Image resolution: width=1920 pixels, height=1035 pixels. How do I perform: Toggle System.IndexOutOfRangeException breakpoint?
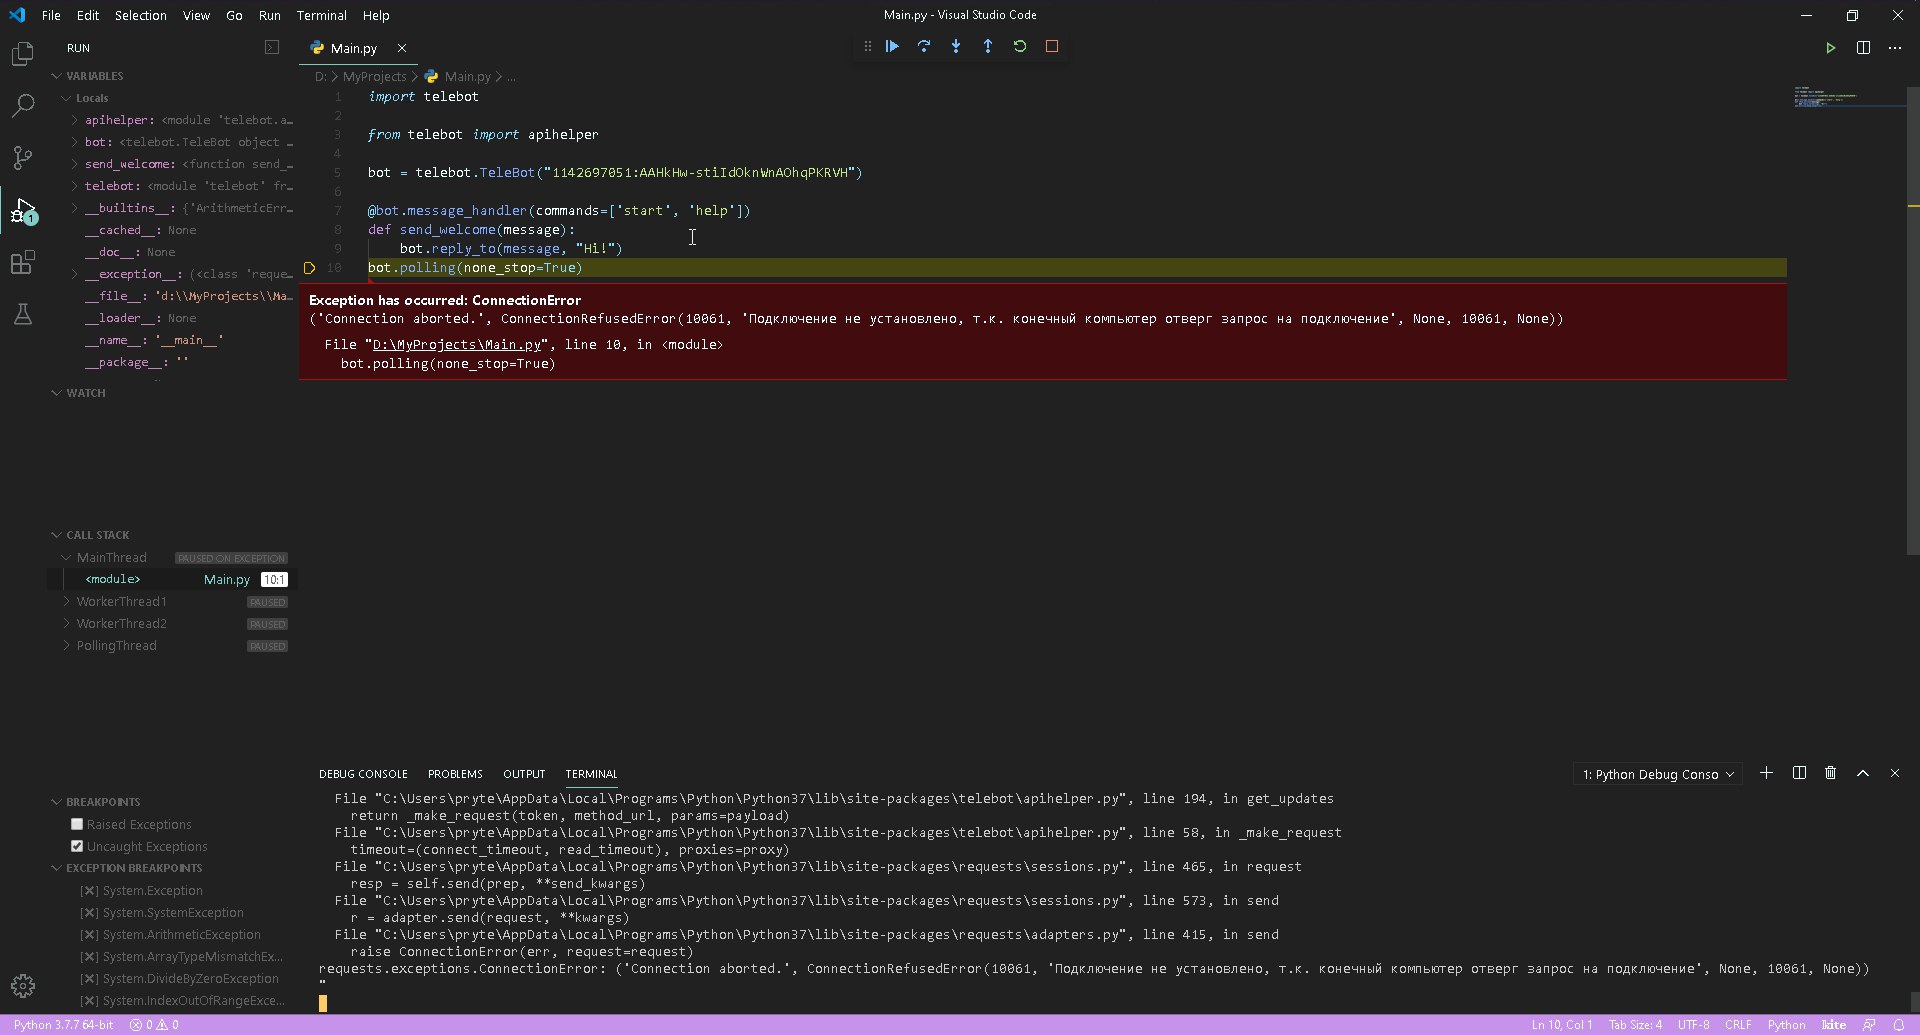[x=89, y=1001]
